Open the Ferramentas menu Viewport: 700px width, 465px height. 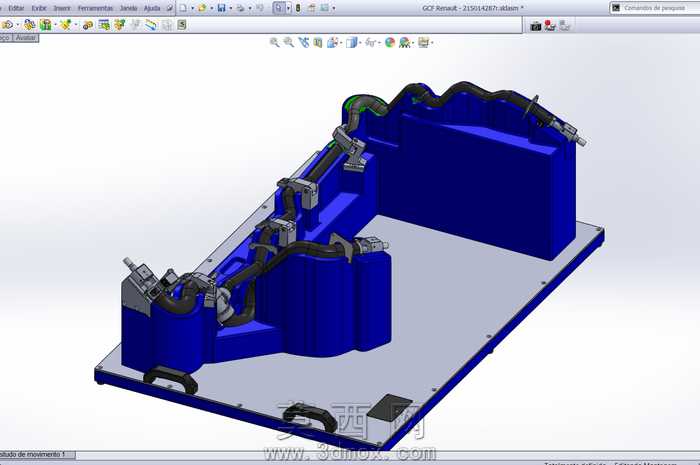[x=96, y=8]
